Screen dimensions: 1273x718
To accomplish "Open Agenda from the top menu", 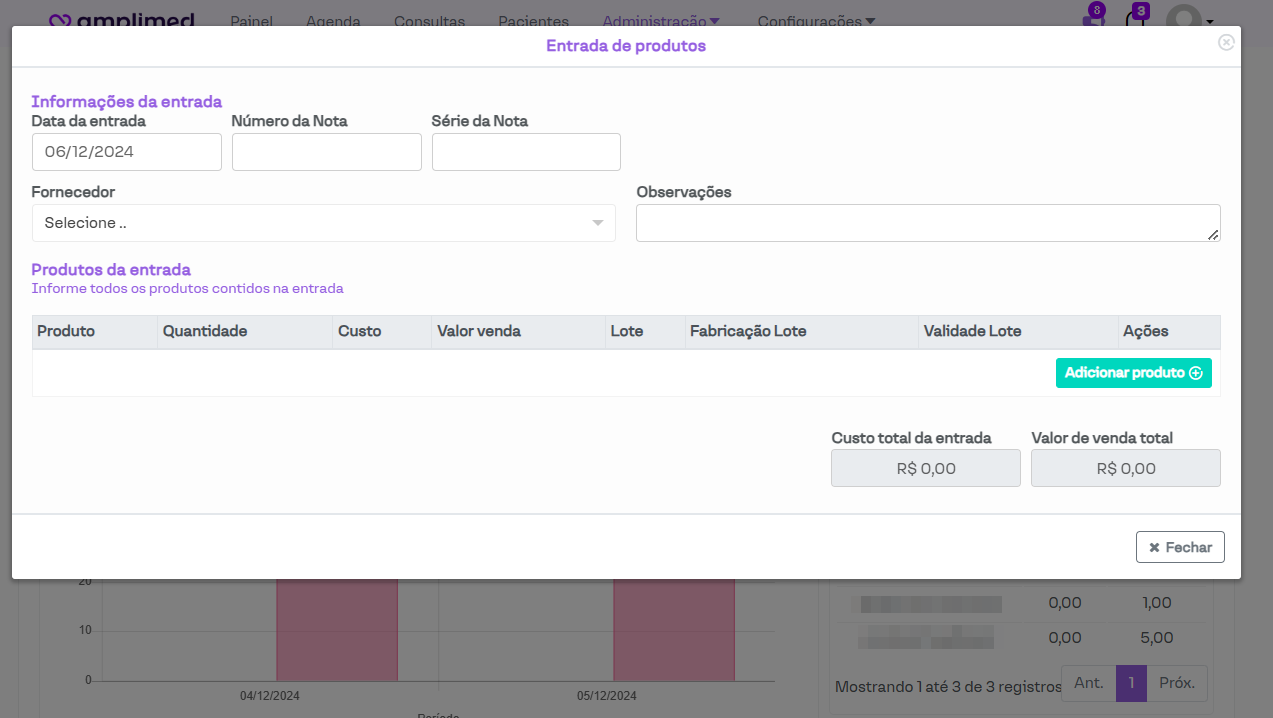I will click(x=333, y=21).
